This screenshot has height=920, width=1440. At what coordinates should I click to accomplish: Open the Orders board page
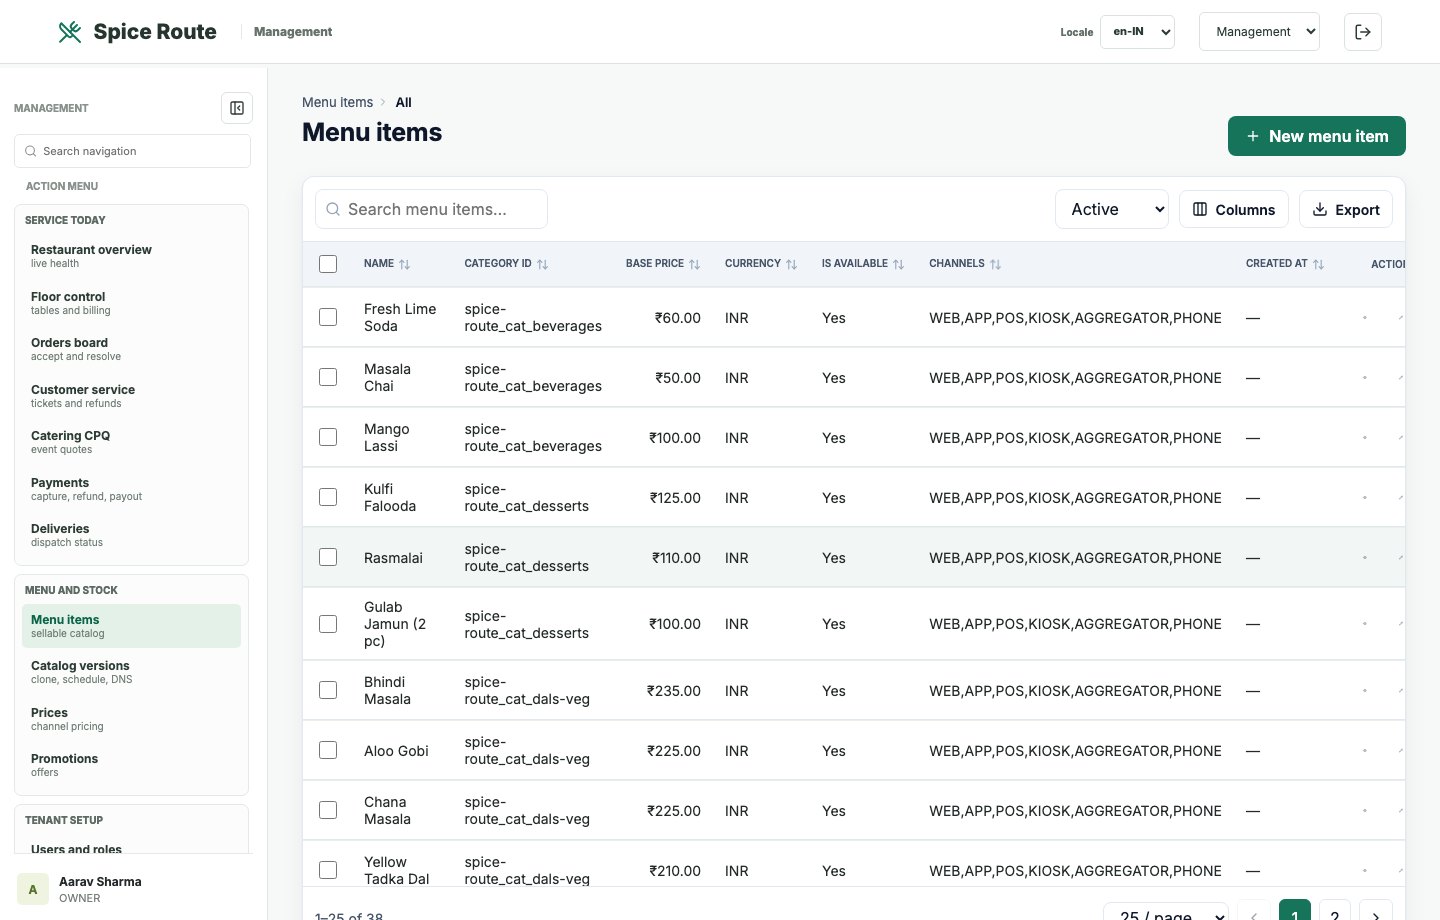[x=131, y=349]
